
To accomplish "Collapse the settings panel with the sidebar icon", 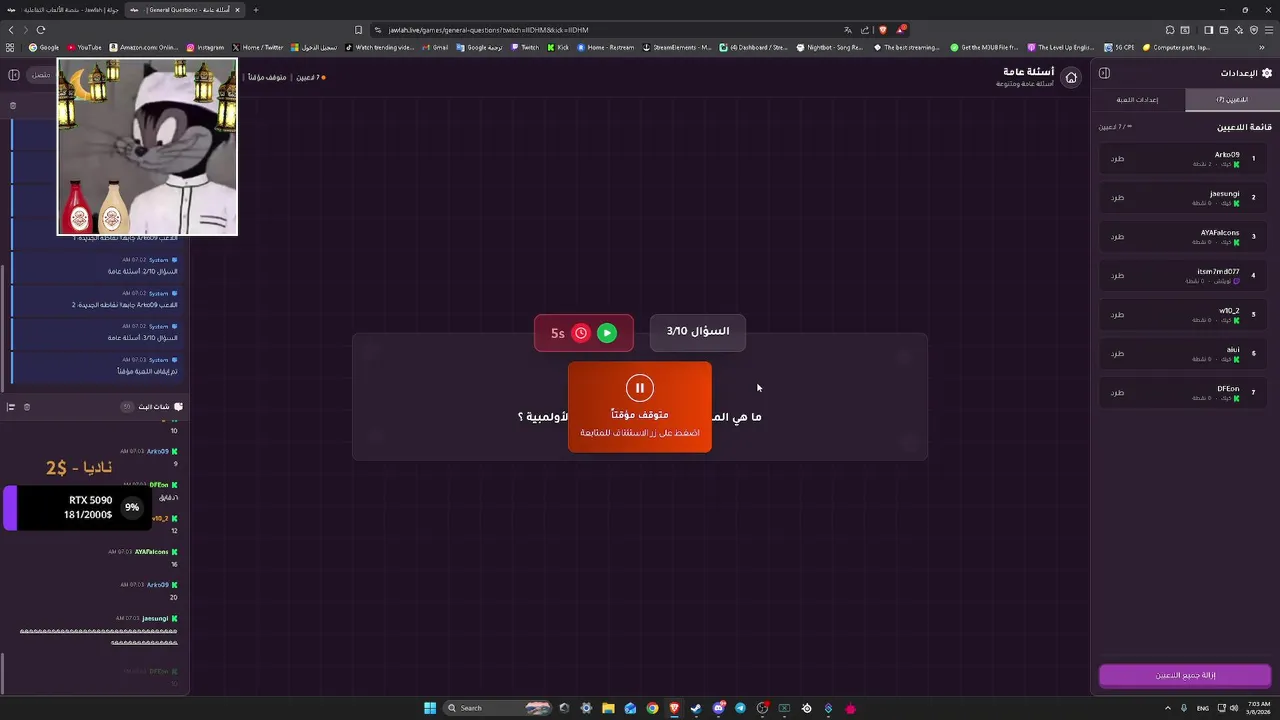I will (x=1104, y=73).
